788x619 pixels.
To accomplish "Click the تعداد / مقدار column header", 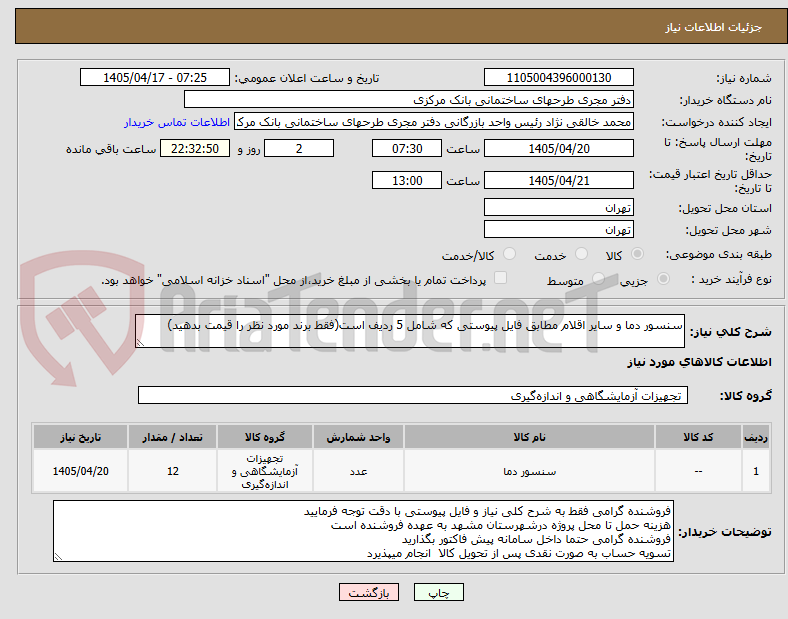I will pos(173,437).
